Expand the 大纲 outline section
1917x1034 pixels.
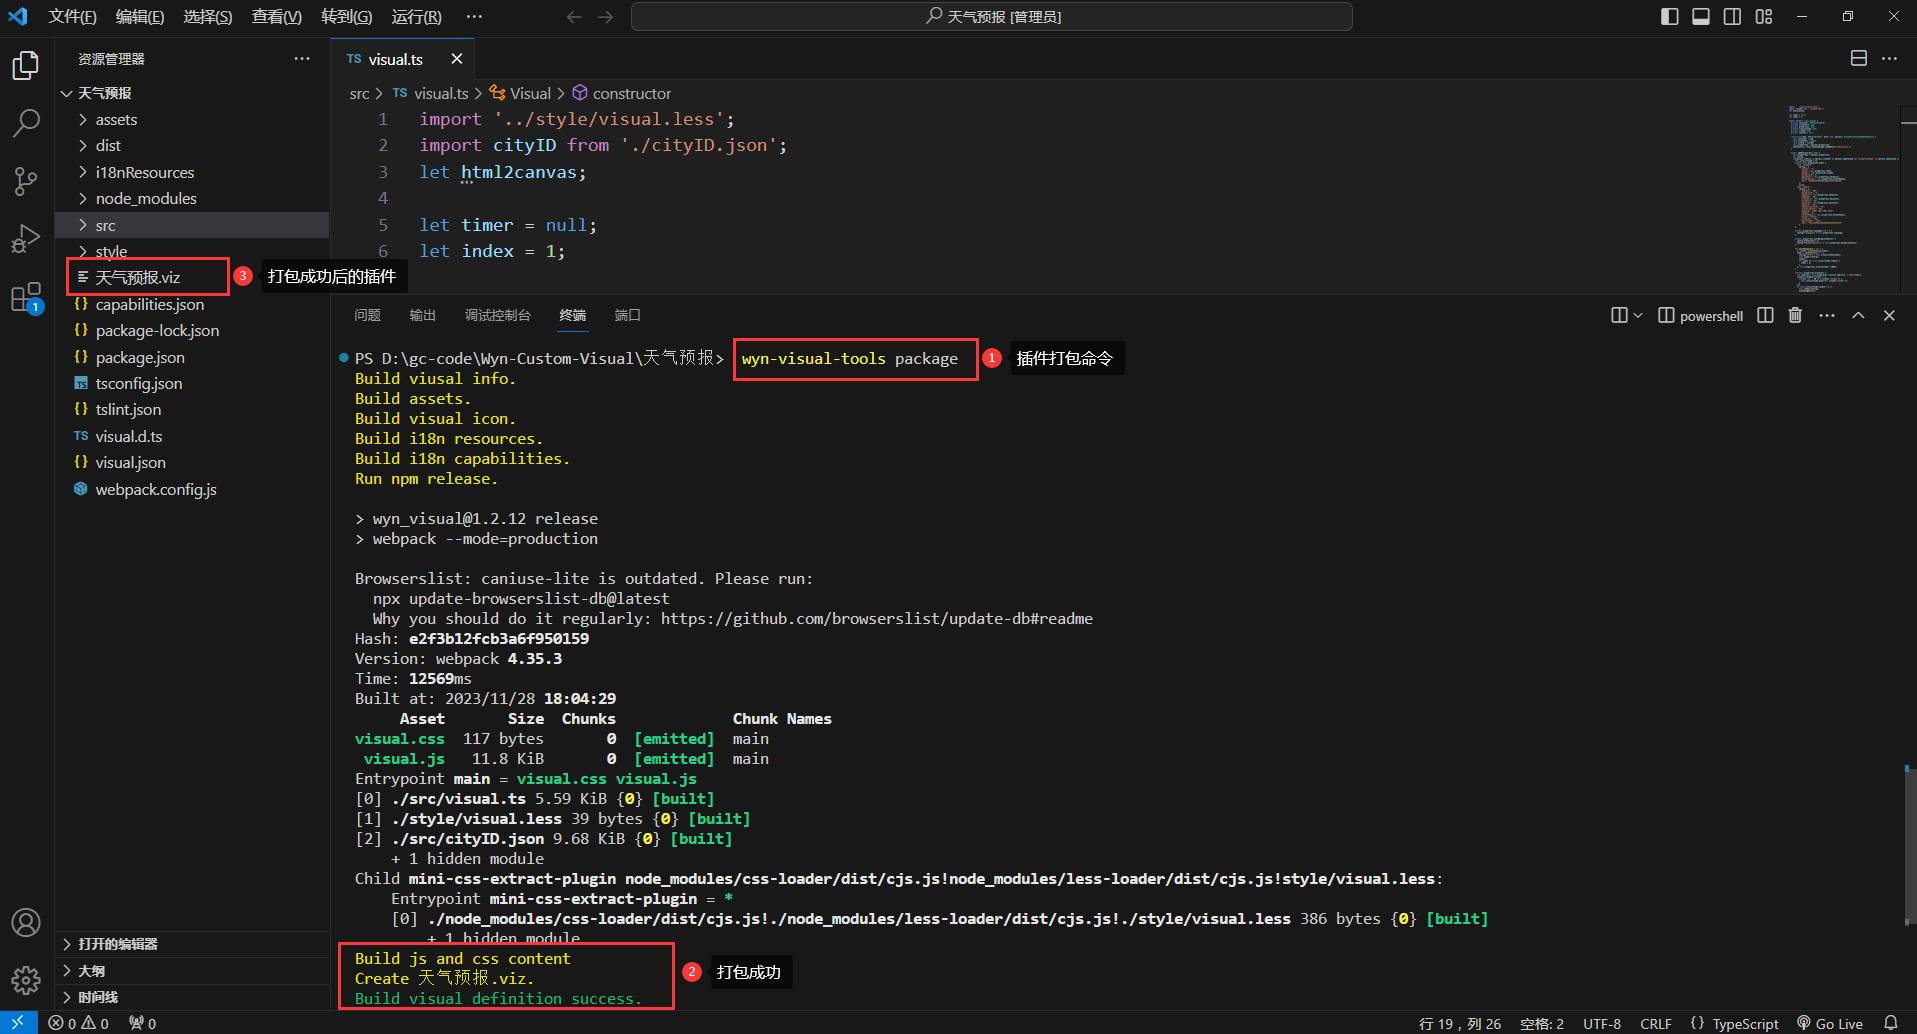tap(92, 970)
